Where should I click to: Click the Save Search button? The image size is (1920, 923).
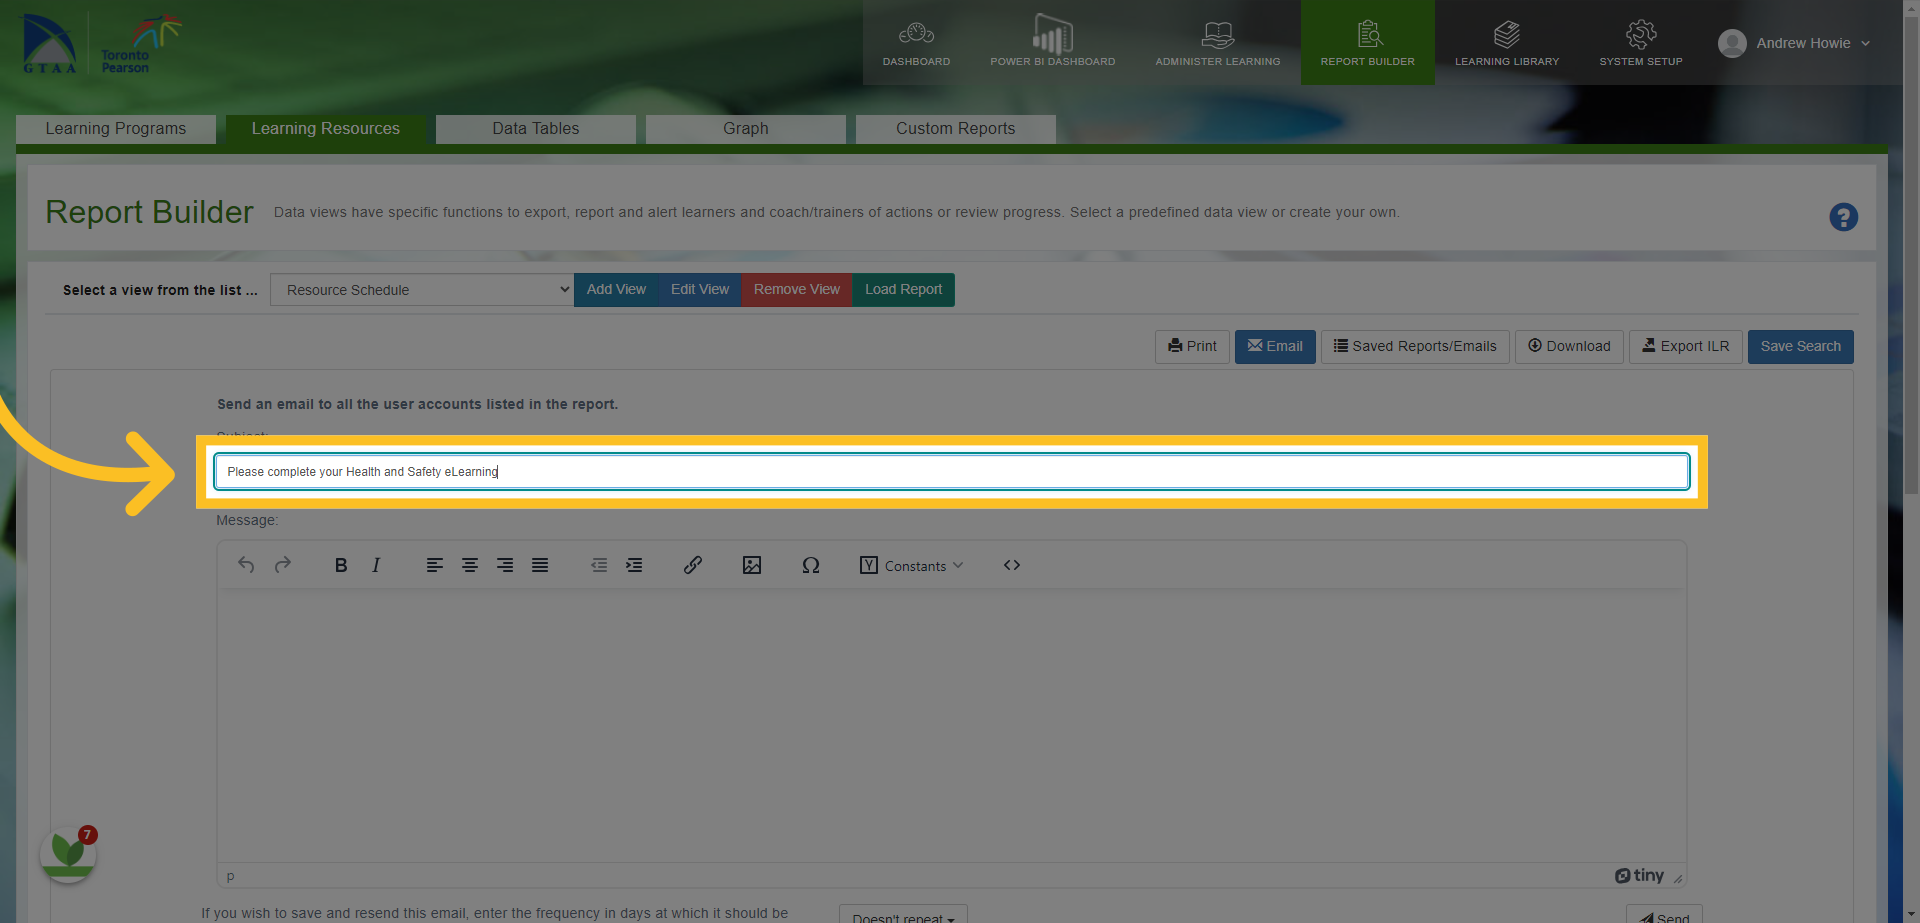(1801, 347)
